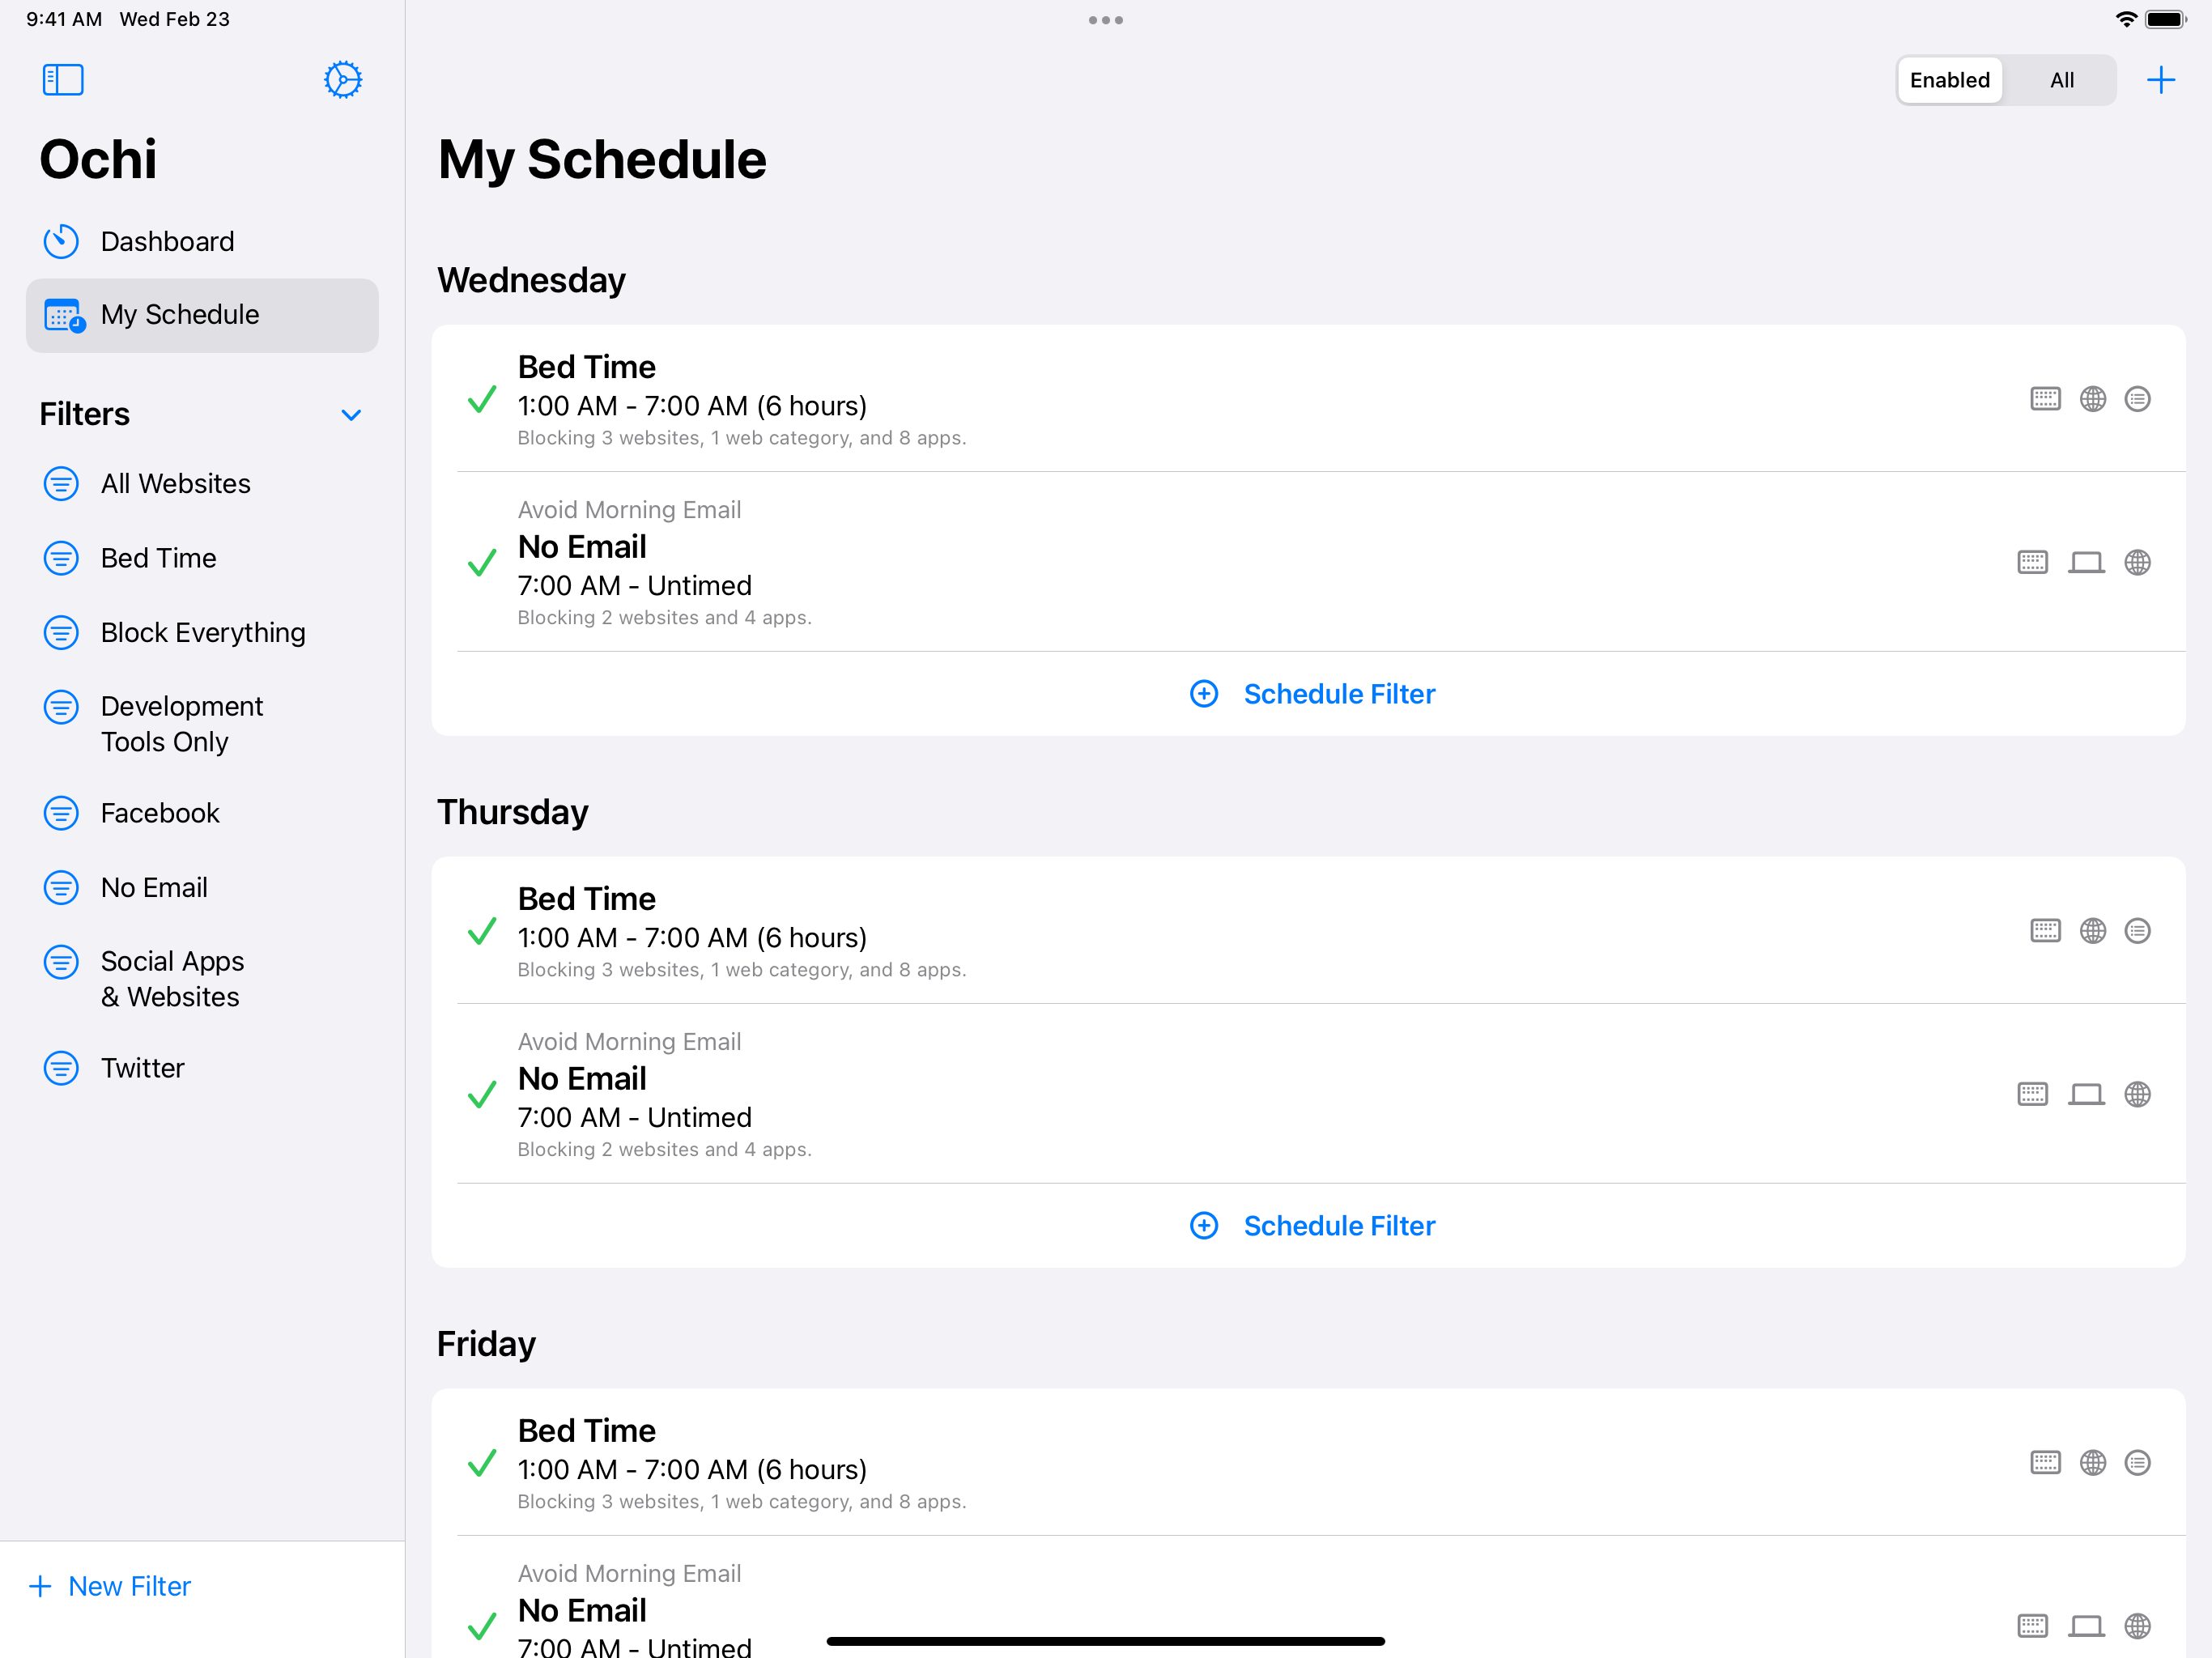Click Thursday No Email globe icon
The image size is (2212, 1658).
click(2138, 1095)
